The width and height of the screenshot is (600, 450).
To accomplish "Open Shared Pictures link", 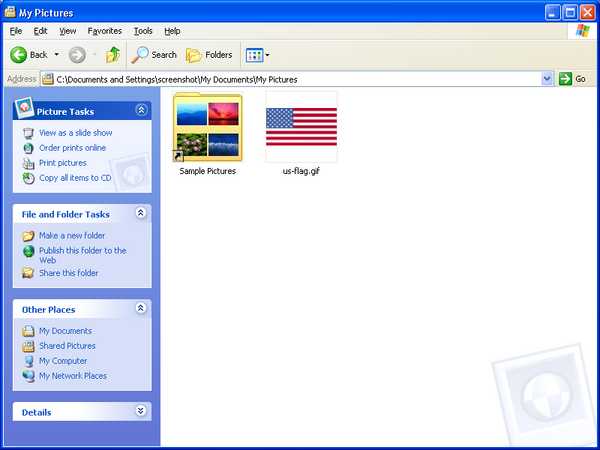I will click(67, 346).
